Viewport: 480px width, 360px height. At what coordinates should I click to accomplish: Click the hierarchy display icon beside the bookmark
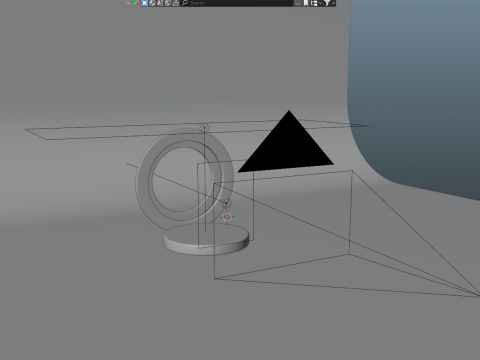point(314,3)
